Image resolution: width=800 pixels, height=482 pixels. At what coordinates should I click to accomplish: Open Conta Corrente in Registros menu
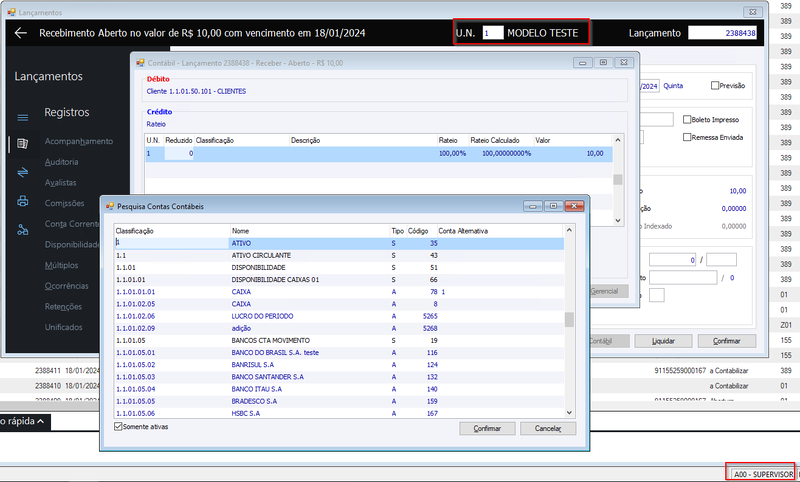(x=71, y=224)
